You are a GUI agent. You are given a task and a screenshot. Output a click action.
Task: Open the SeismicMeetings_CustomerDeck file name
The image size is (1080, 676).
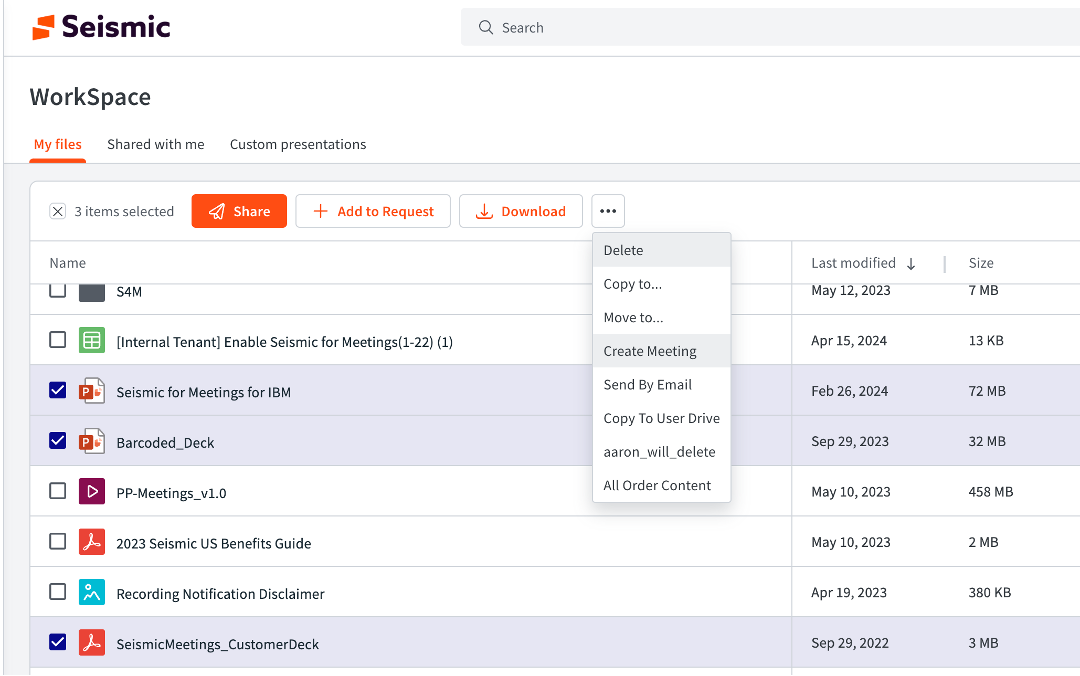218,644
